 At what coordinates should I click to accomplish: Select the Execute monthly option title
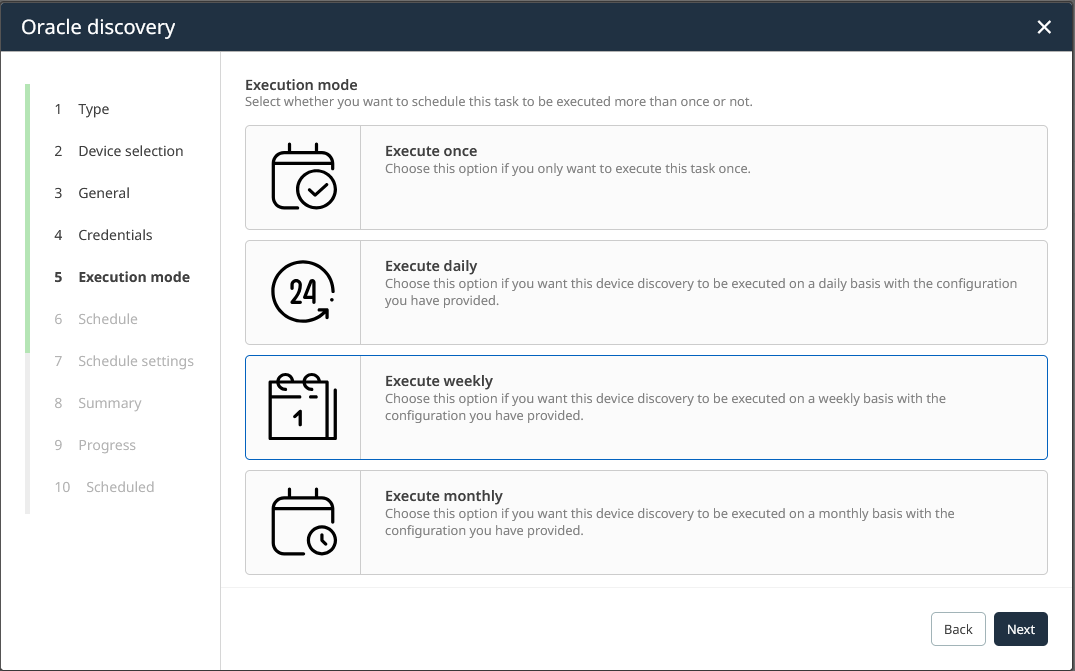click(443, 496)
